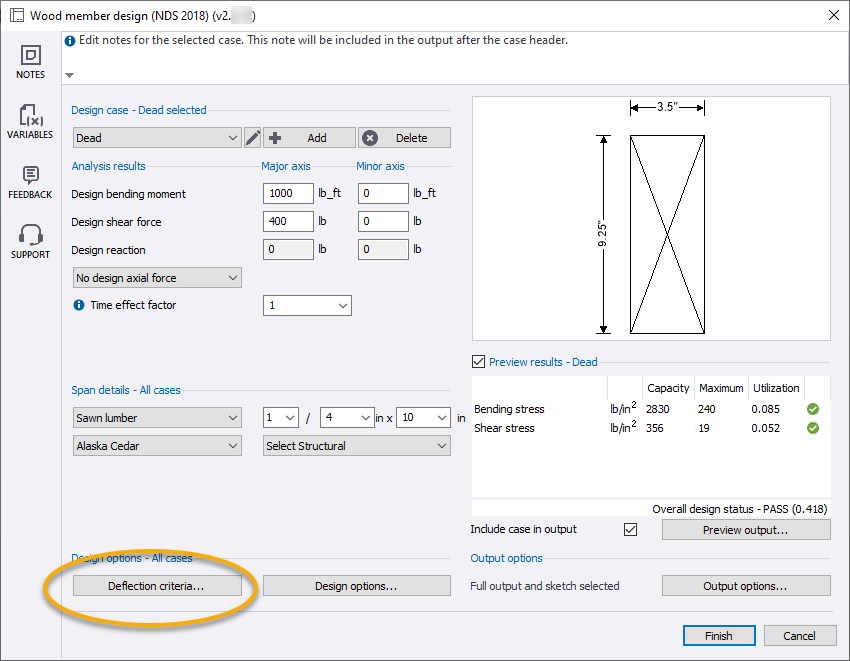850x661 pixels.
Task: Open the Sawn lumber material dropdown
Action: click(156, 417)
